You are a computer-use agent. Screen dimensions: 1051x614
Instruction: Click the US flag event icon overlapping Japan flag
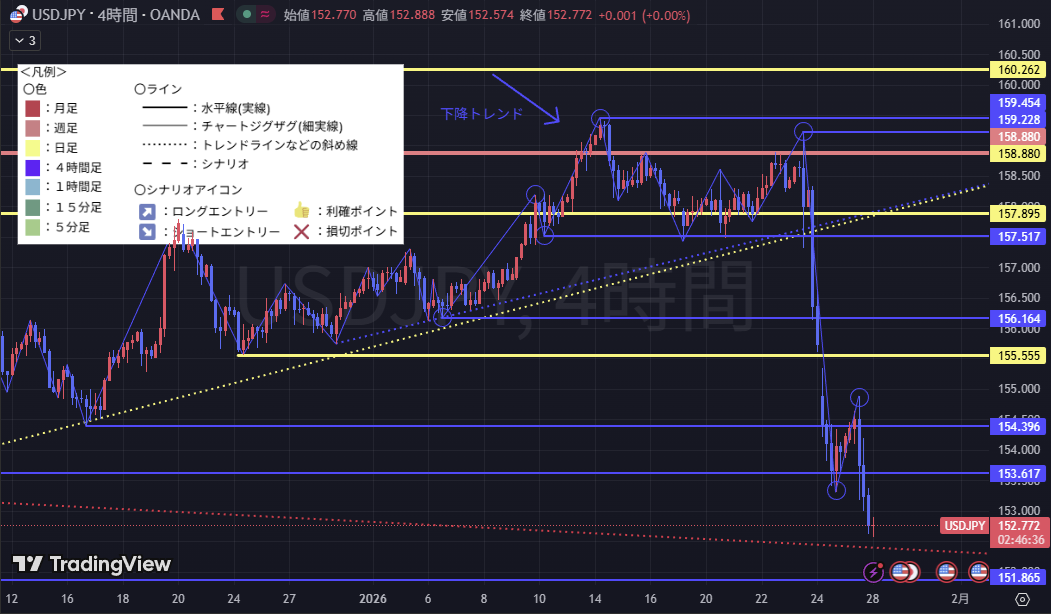[x=902, y=572]
